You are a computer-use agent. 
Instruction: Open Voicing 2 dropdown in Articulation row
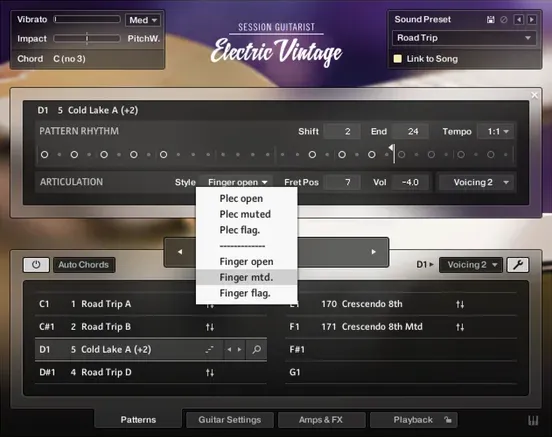click(x=477, y=182)
